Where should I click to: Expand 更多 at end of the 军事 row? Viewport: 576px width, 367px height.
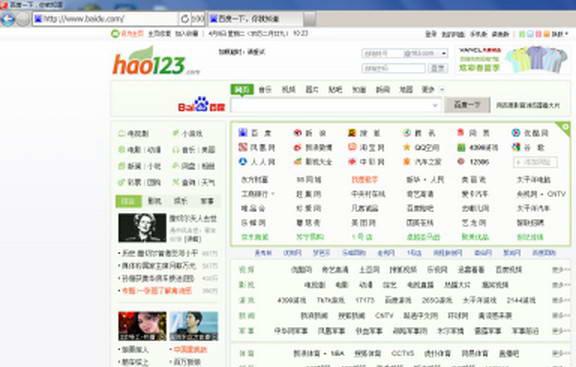561,331
